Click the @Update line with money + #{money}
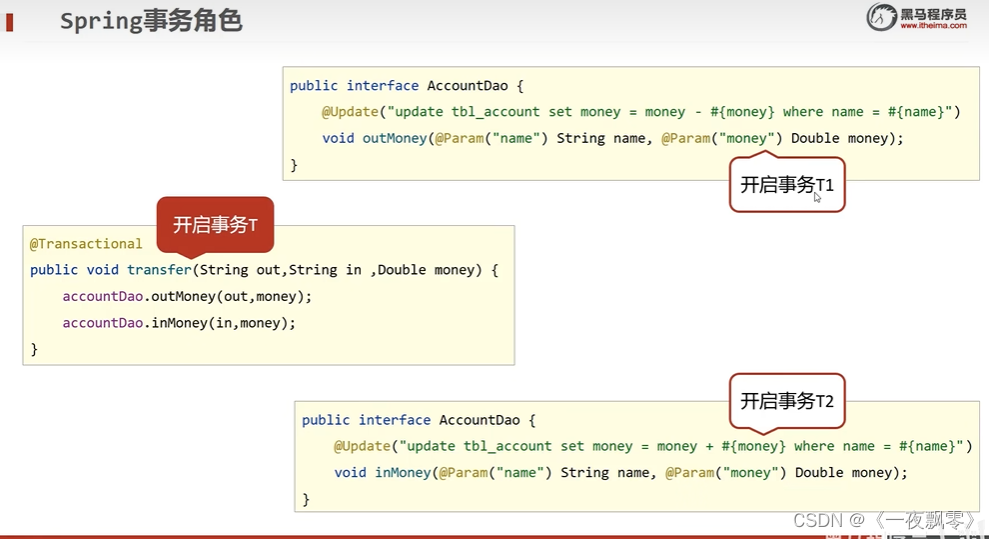The image size is (989, 539). click(x=653, y=446)
